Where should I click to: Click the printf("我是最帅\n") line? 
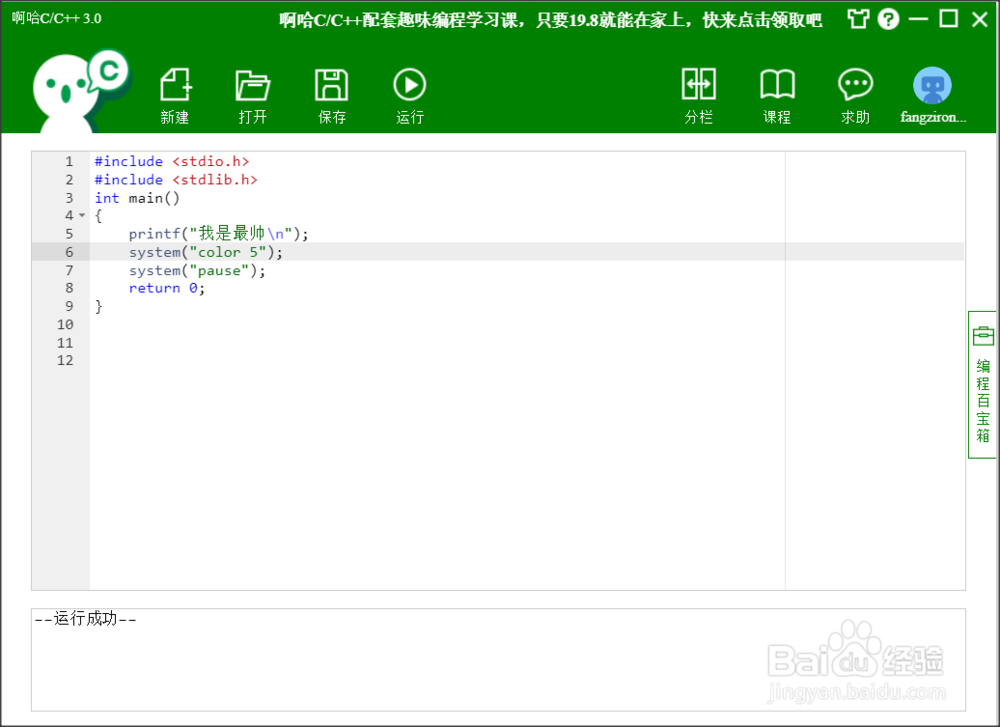(218, 234)
